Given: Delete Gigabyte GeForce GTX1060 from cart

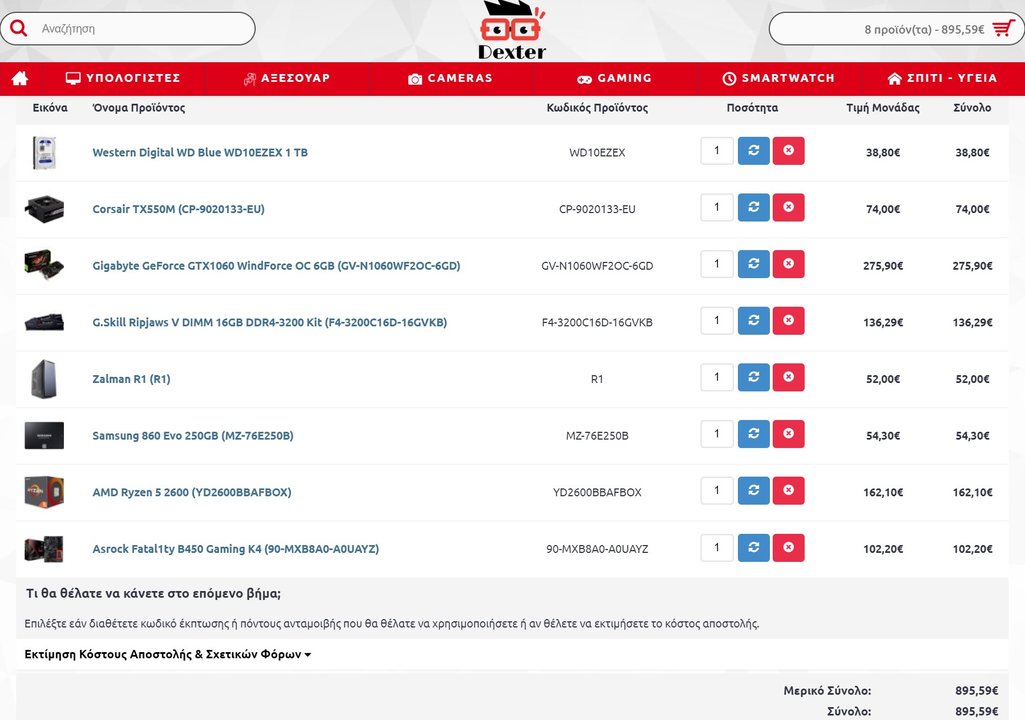Looking at the screenshot, I should tap(788, 264).
